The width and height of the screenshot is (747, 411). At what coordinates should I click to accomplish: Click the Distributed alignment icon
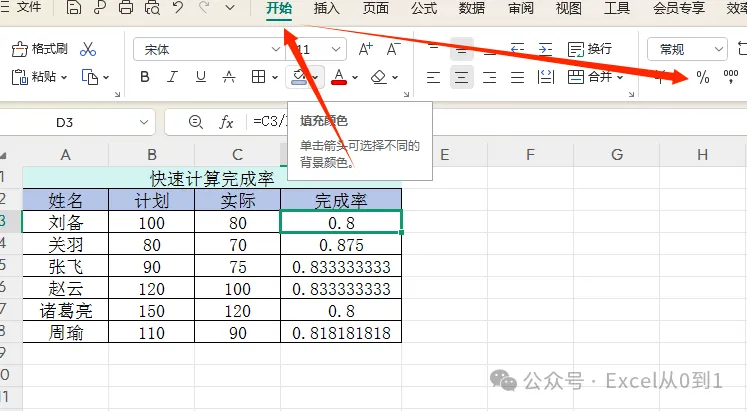(545, 77)
